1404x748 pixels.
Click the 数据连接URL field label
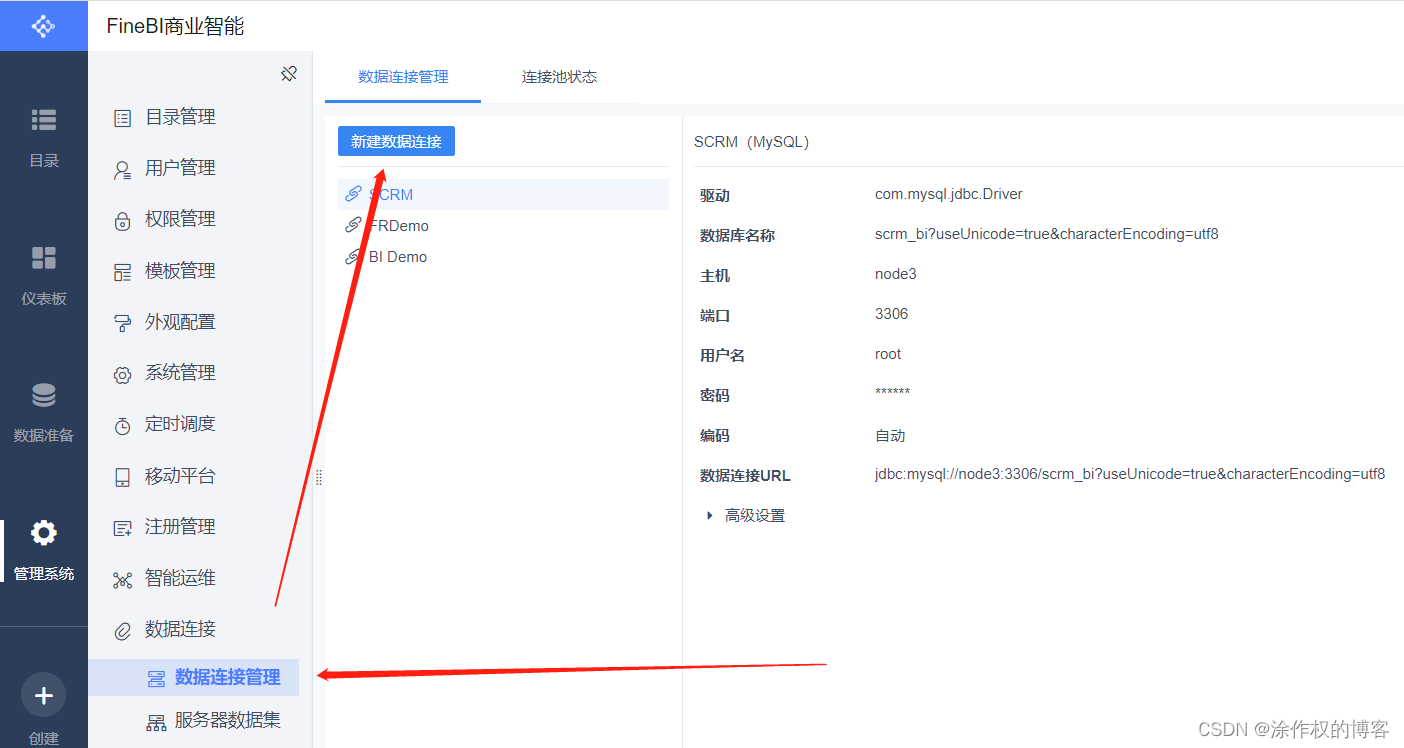click(745, 476)
